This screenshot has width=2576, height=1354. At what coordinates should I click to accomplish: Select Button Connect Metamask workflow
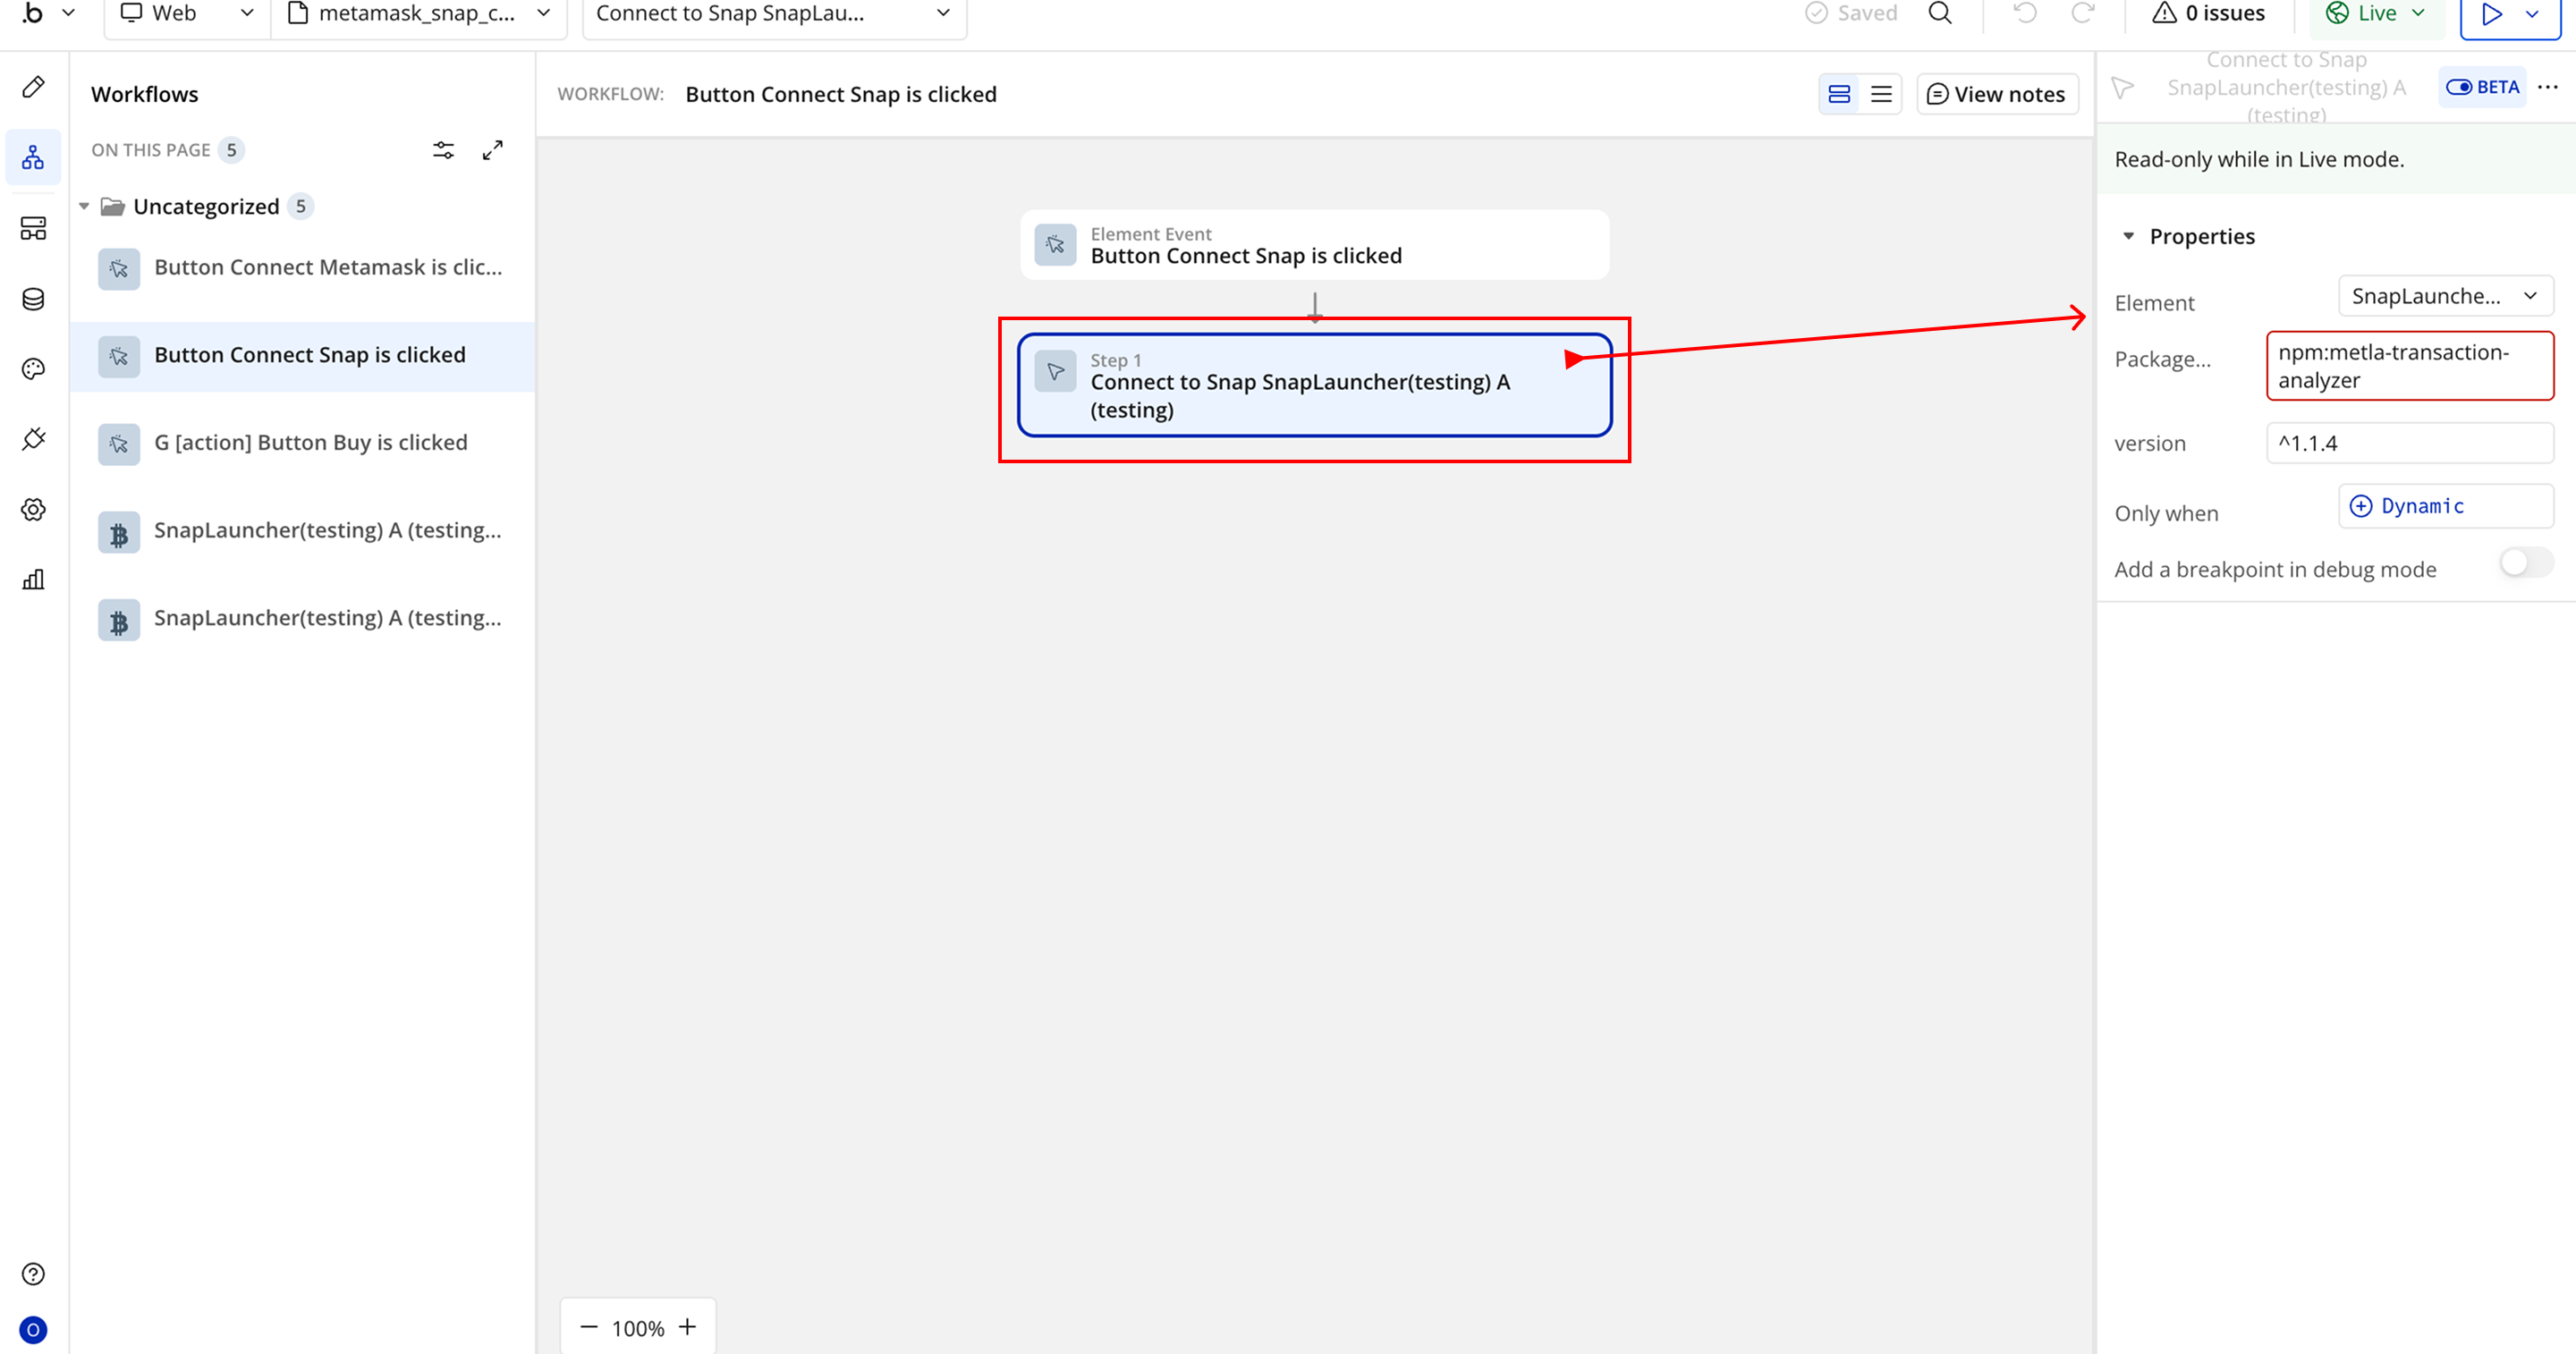tap(327, 267)
